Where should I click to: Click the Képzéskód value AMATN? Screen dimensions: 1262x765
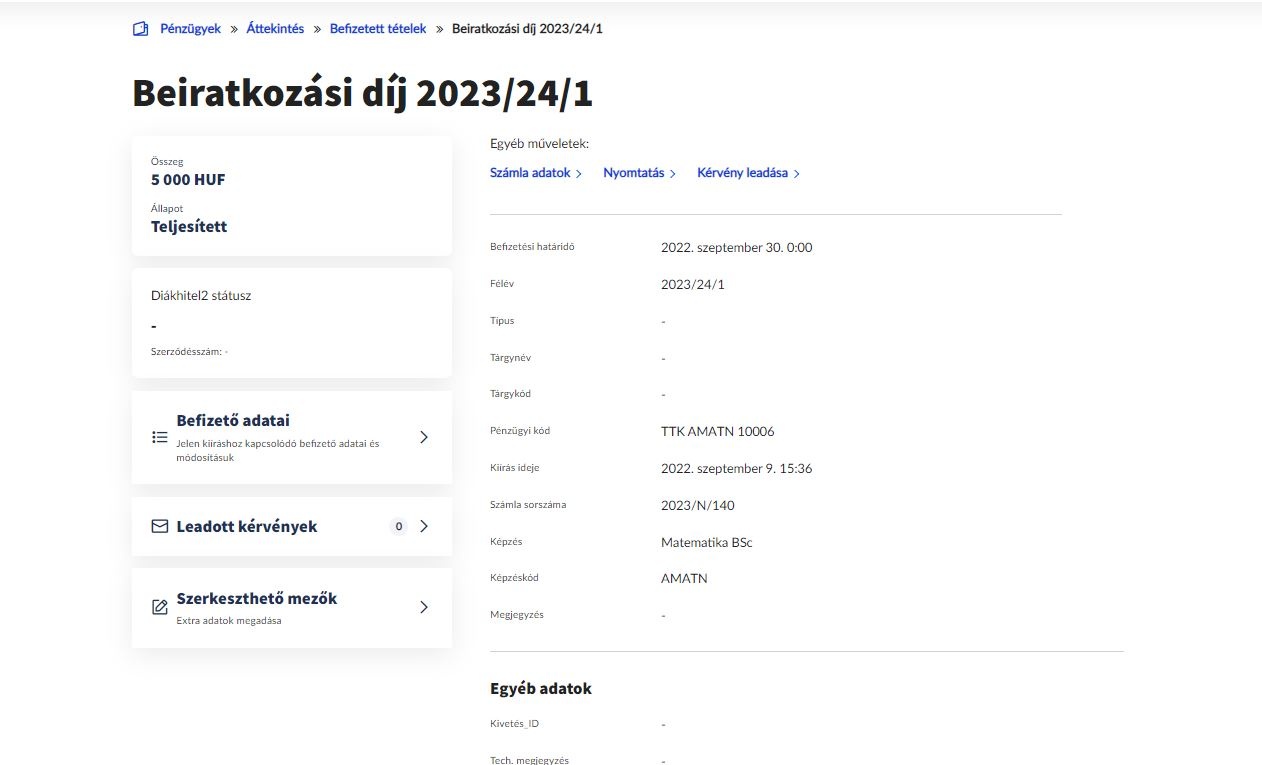[684, 578]
